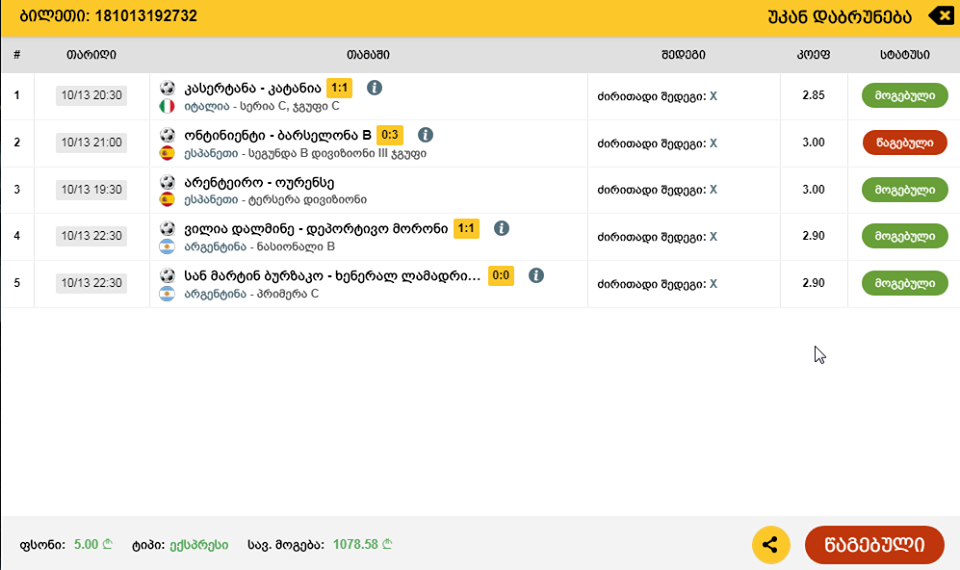Click bet amount 5.00 in footer
Screen dimensions: 960x570
(93, 544)
